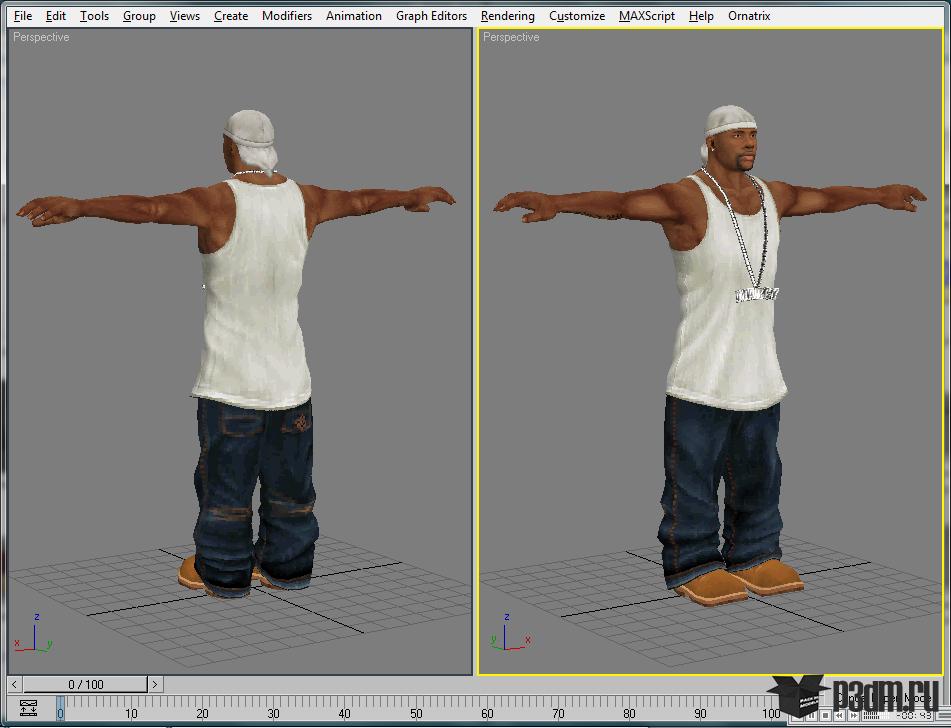Click the necklace pendant on the front-view model
951x728 pixels.
pos(757,295)
